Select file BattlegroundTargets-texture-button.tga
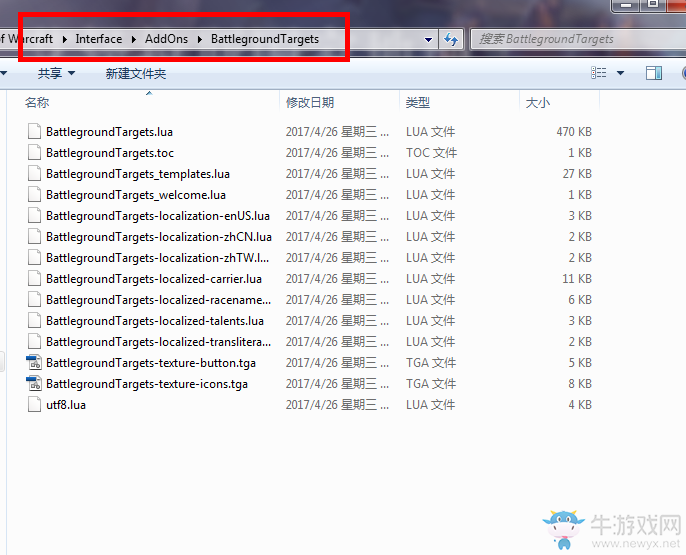Screen dimensions: 686x555 [151, 363]
